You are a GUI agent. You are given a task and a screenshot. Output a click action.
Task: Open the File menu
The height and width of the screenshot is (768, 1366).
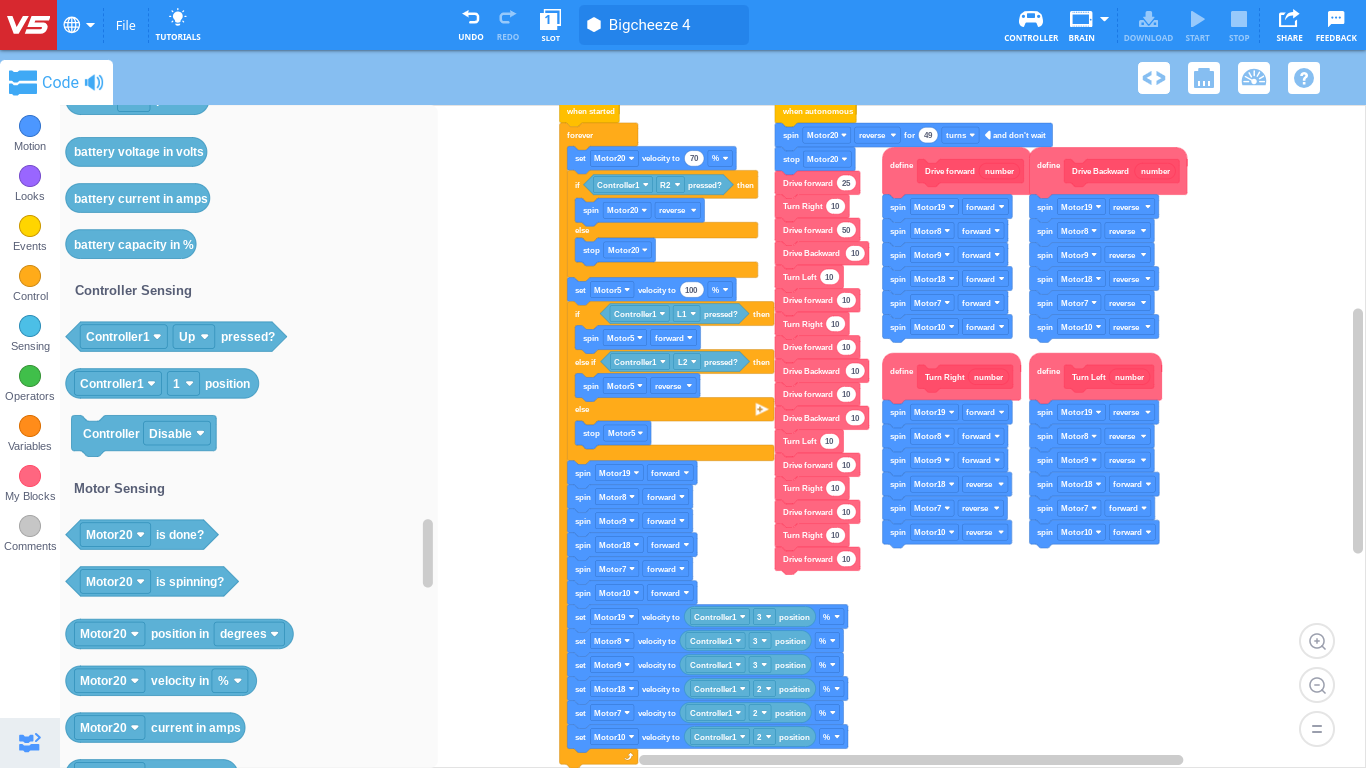pyautogui.click(x=125, y=25)
